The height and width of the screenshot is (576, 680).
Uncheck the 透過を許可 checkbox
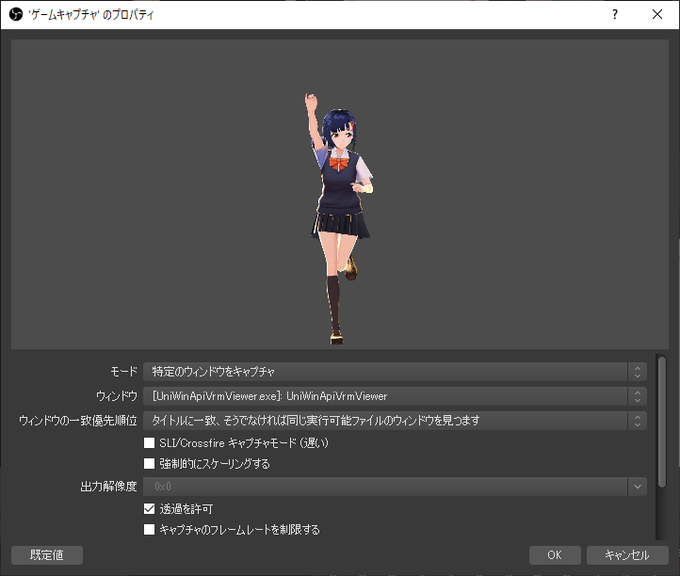(x=149, y=509)
